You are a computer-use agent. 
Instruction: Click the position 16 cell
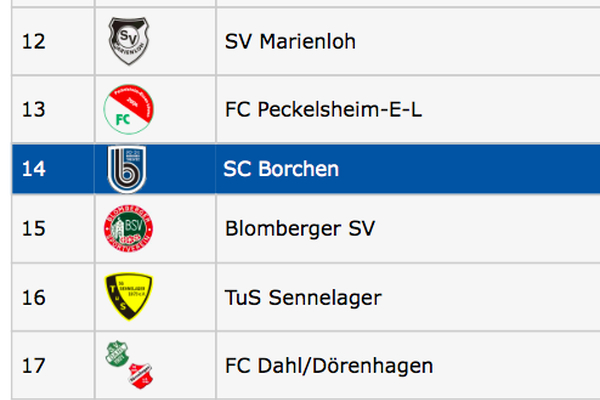point(33,297)
